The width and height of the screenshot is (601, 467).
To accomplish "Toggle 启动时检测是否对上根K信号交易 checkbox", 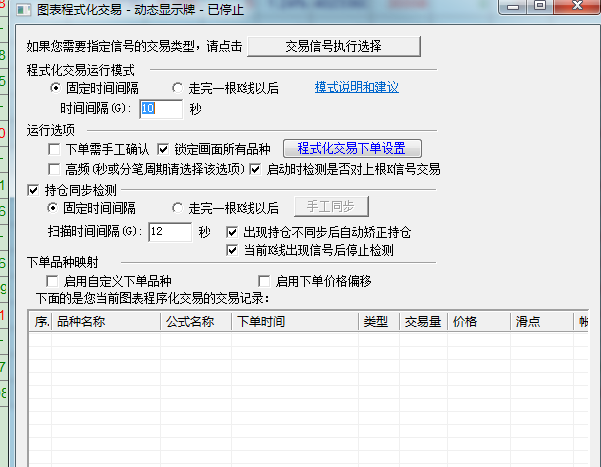I will [x=255, y=169].
